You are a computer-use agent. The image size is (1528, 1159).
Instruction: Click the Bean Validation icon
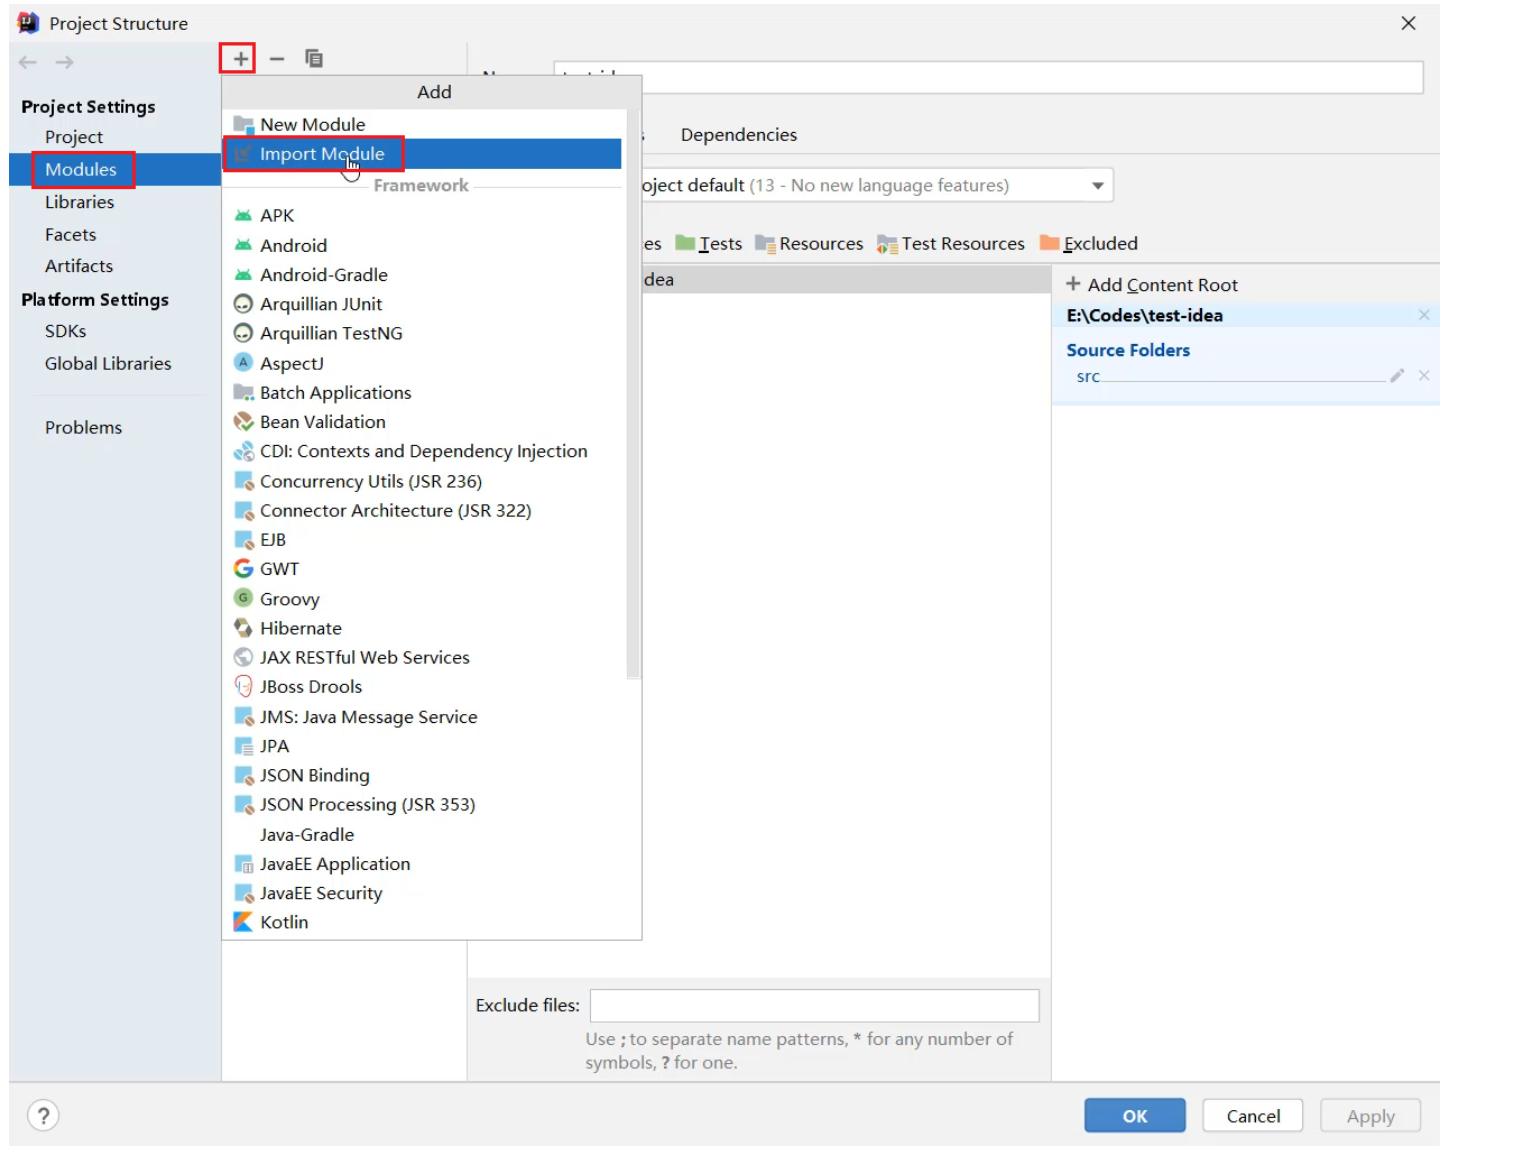(x=243, y=422)
